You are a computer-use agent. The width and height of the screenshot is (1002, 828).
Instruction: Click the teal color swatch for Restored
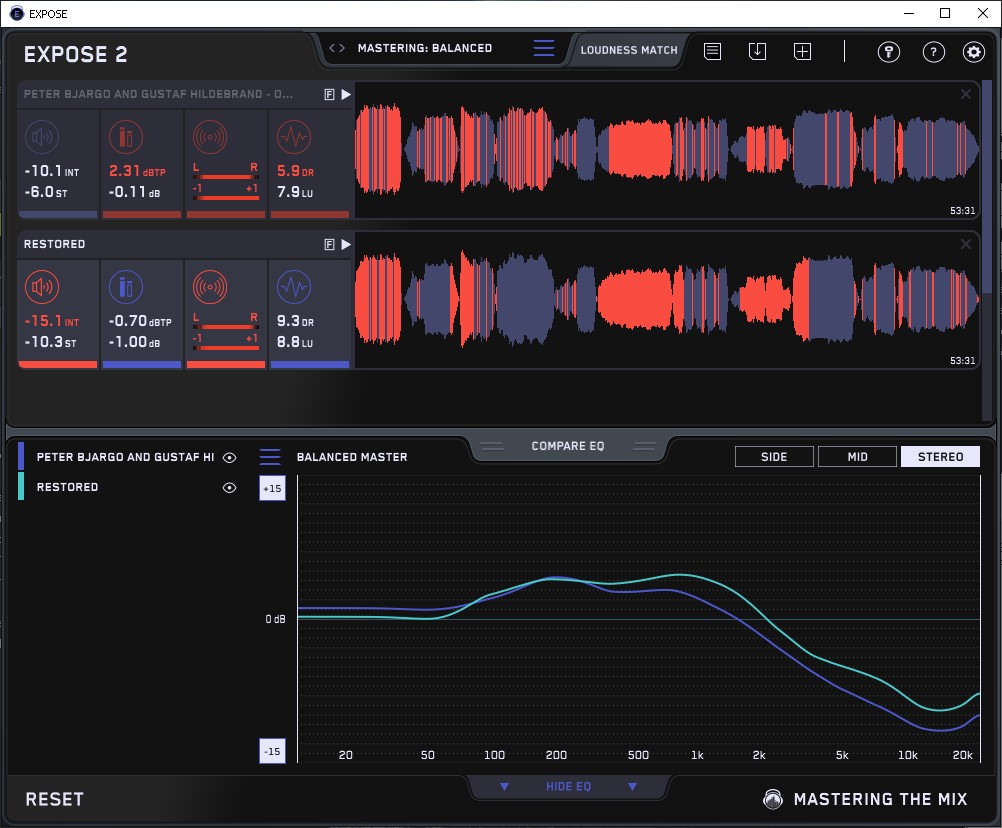point(21,486)
